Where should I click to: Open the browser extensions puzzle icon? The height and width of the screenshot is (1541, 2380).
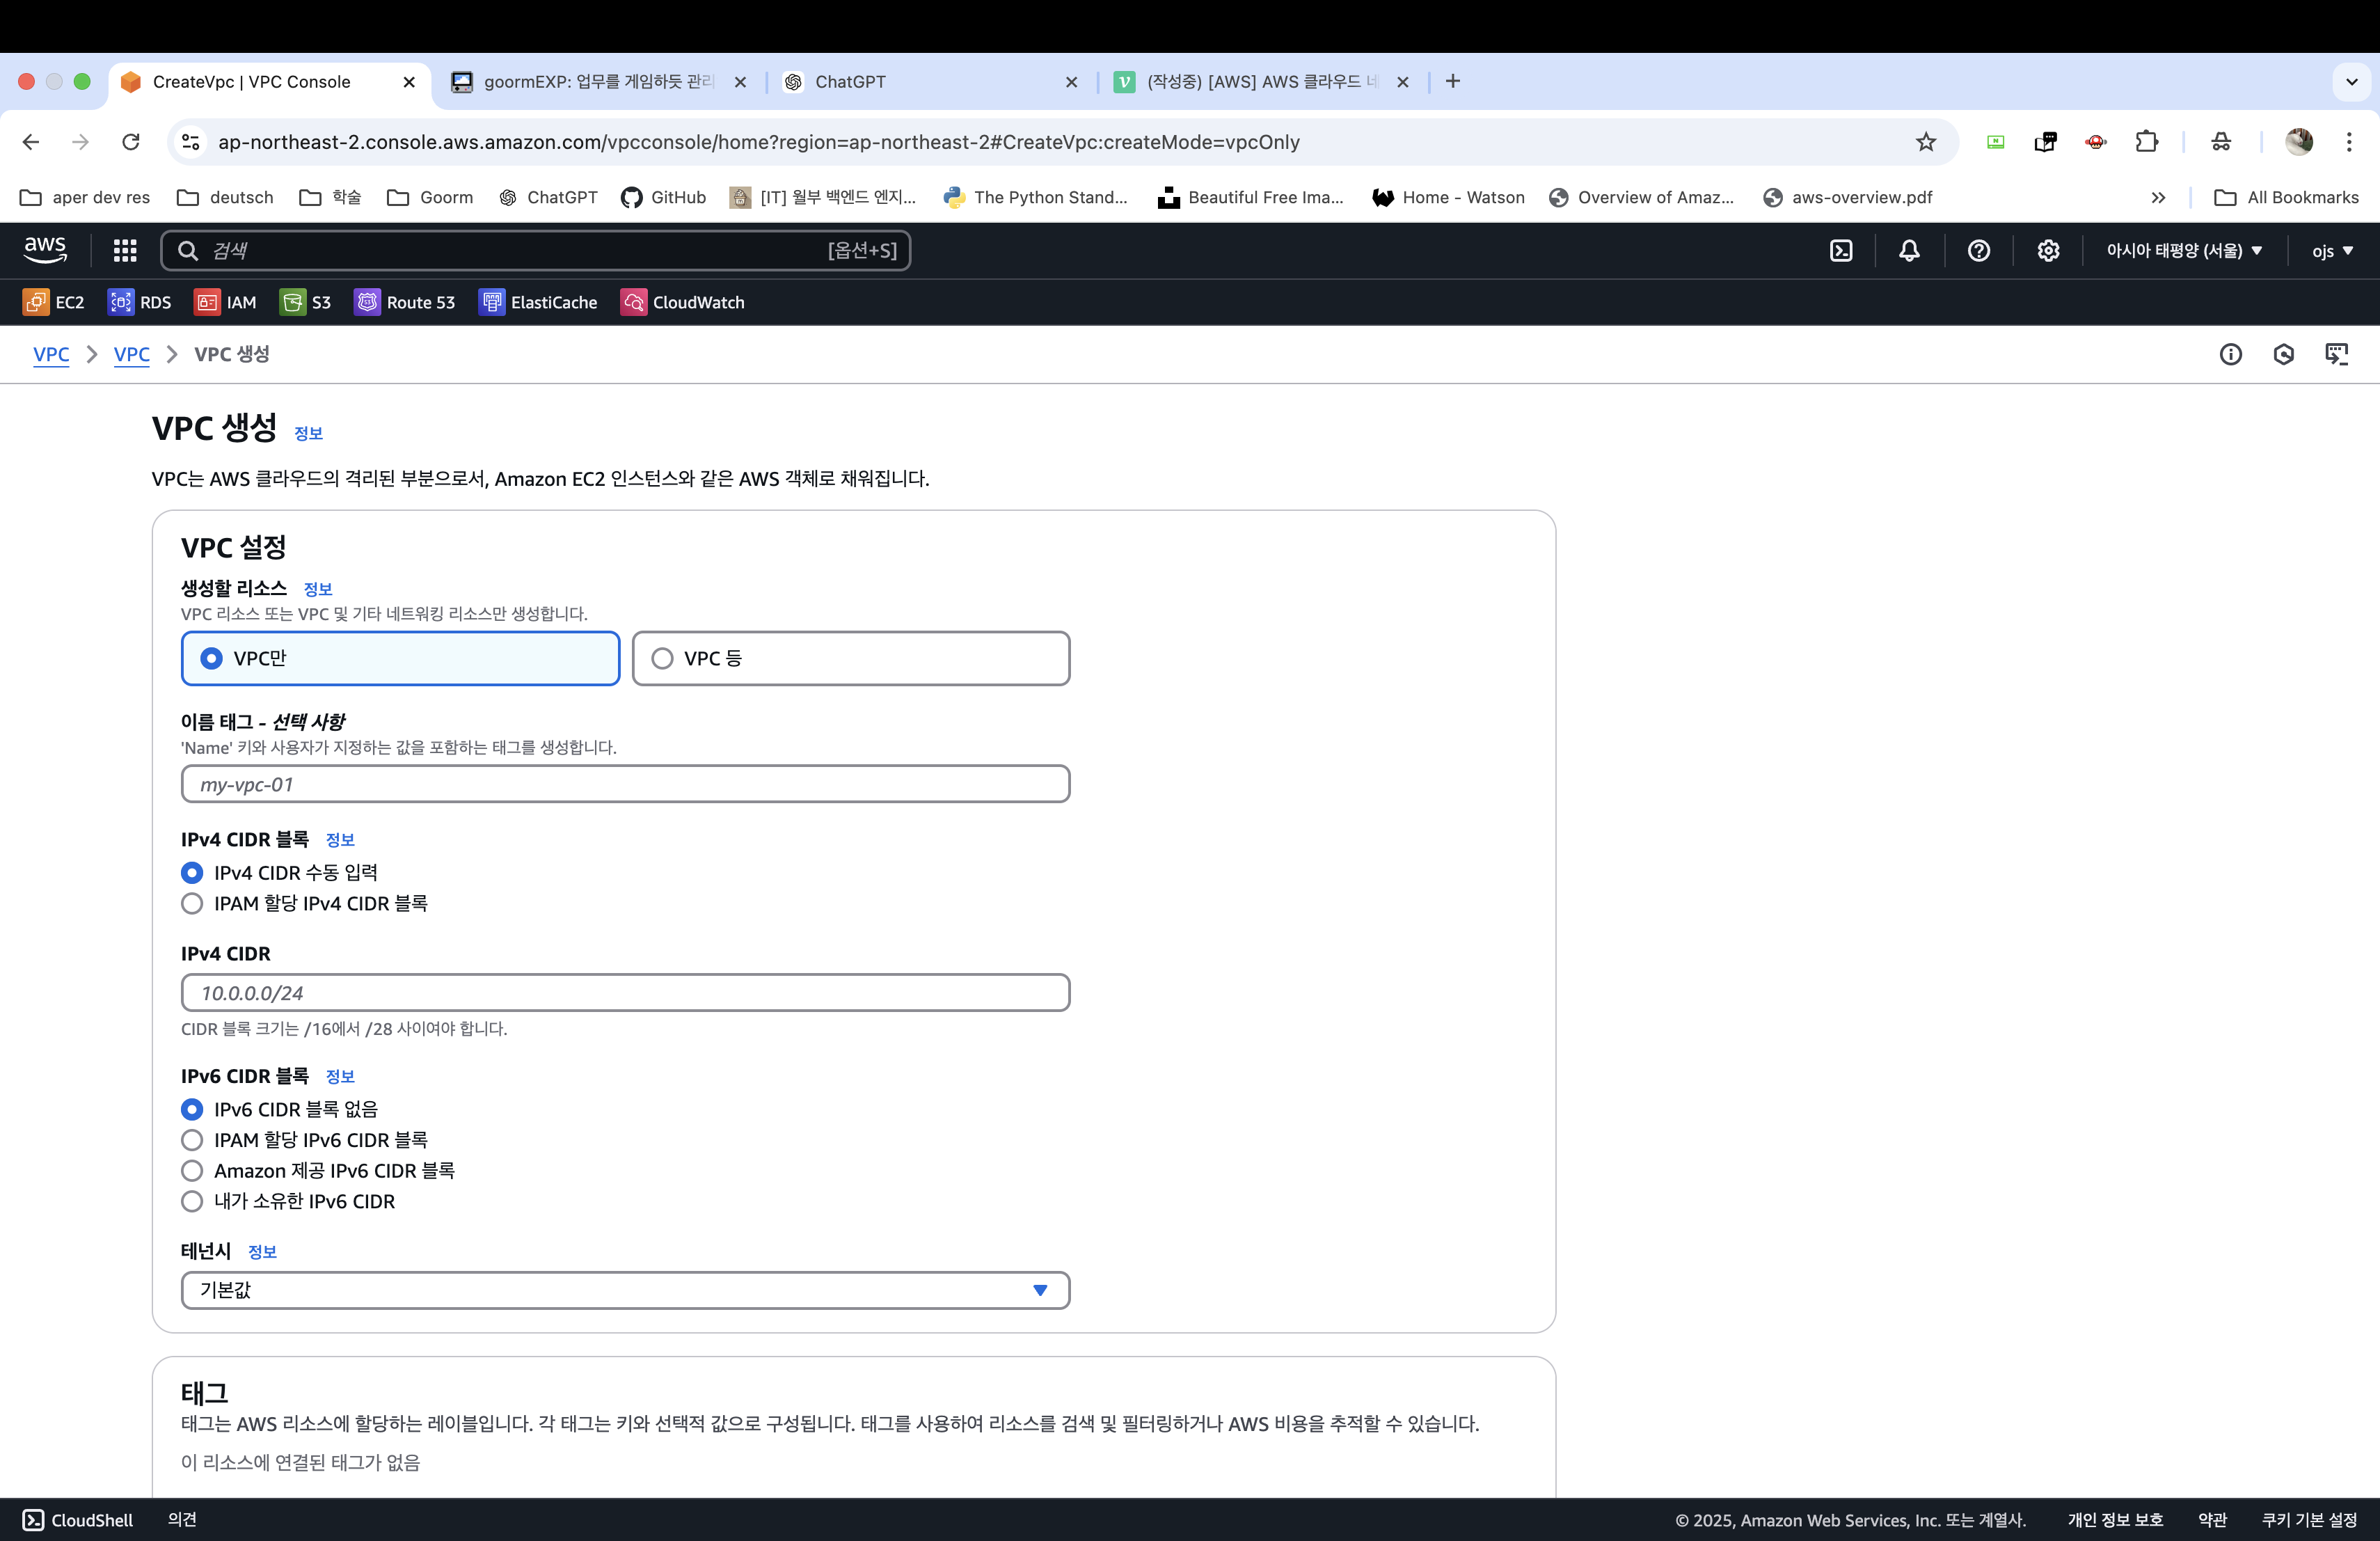2146,142
